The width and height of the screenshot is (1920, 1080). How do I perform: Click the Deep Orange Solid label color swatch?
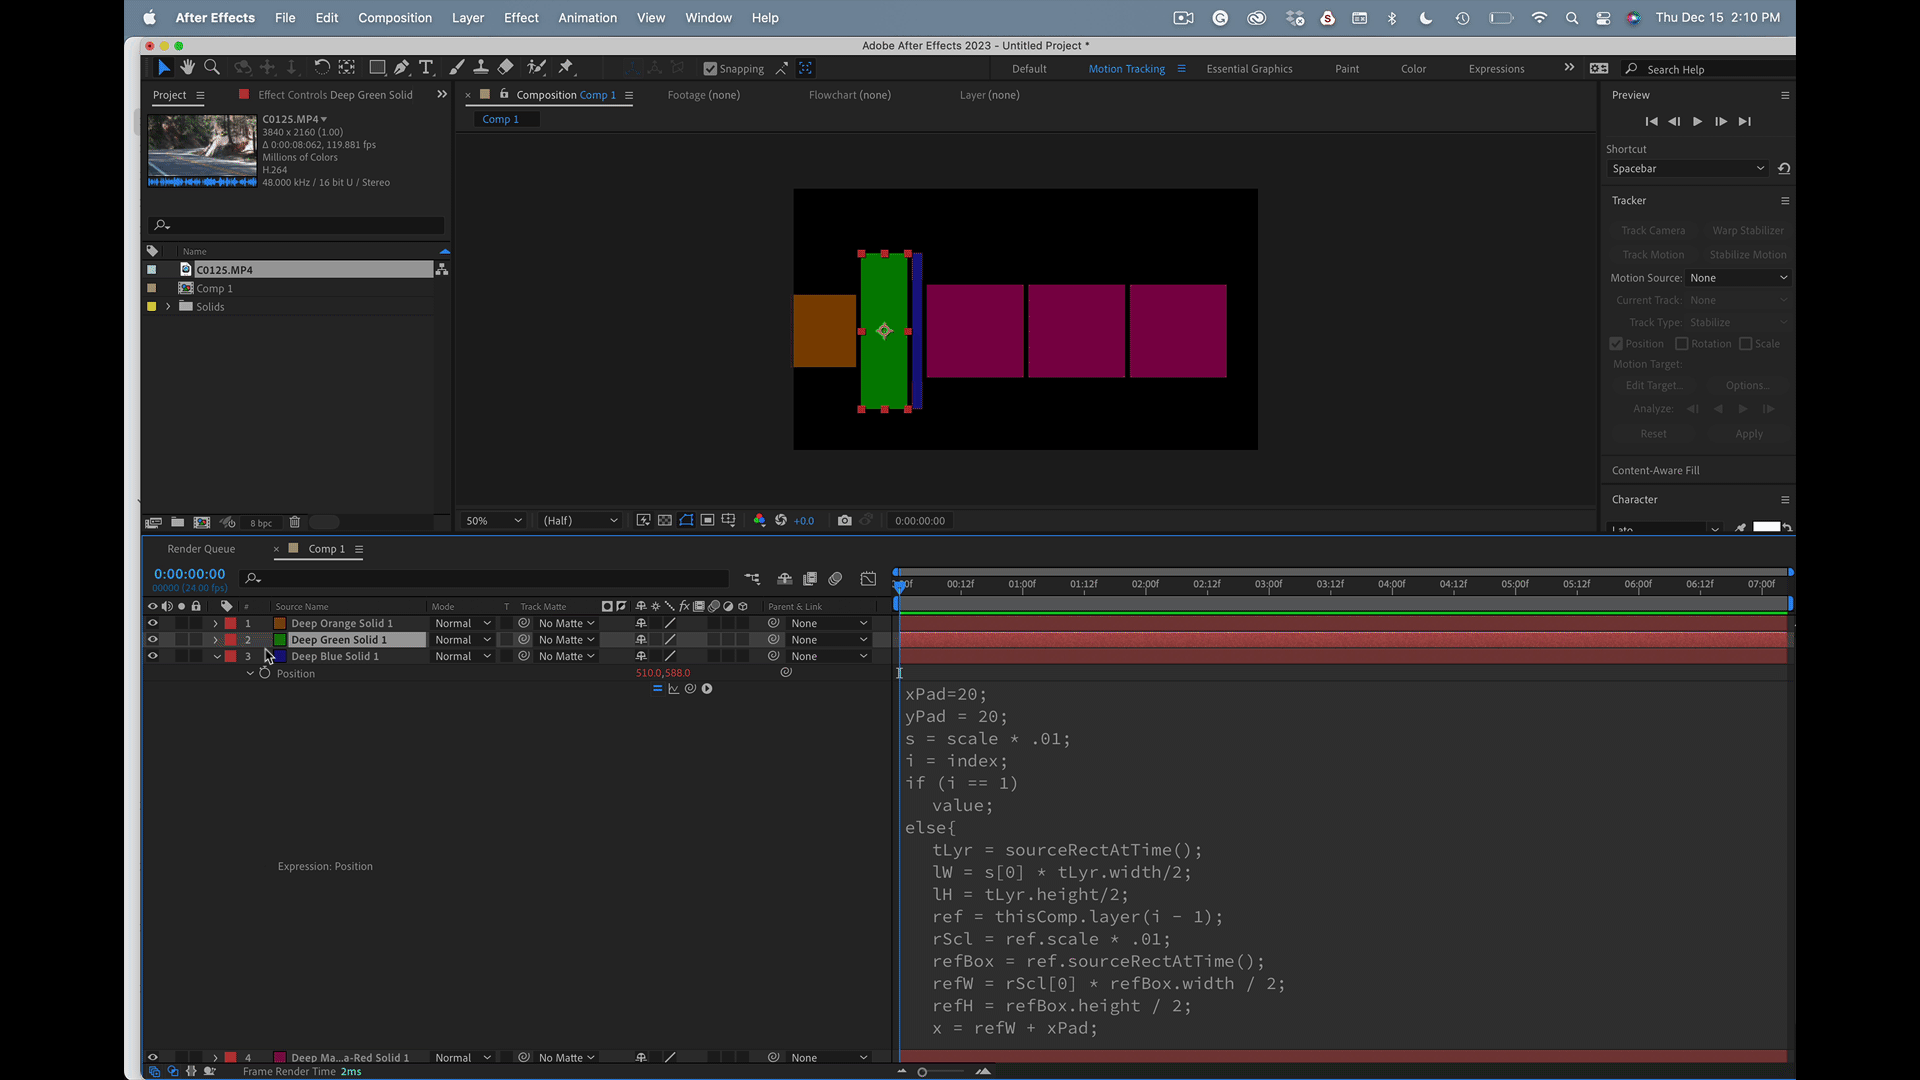click(230, 623)
